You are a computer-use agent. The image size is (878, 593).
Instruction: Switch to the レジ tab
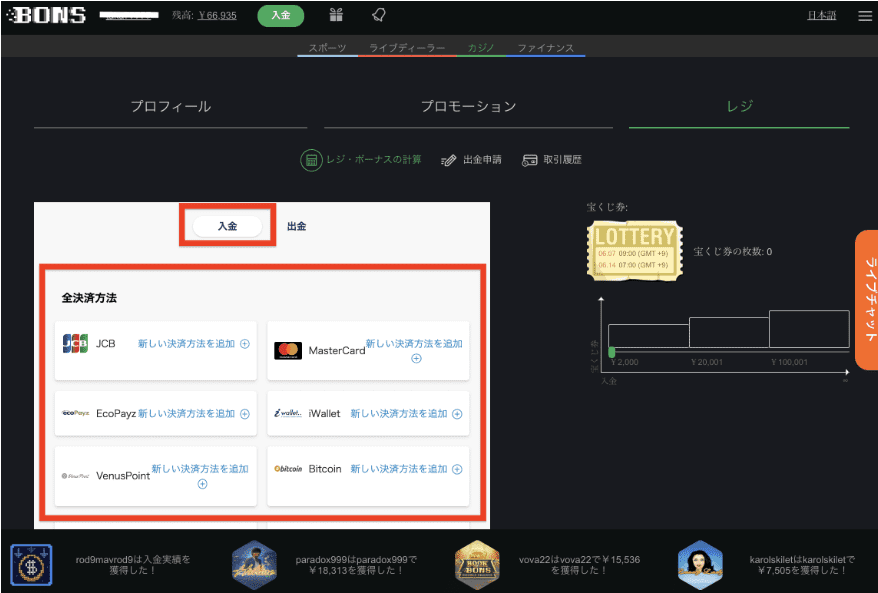pyautogui.click(x=739, y=106)
